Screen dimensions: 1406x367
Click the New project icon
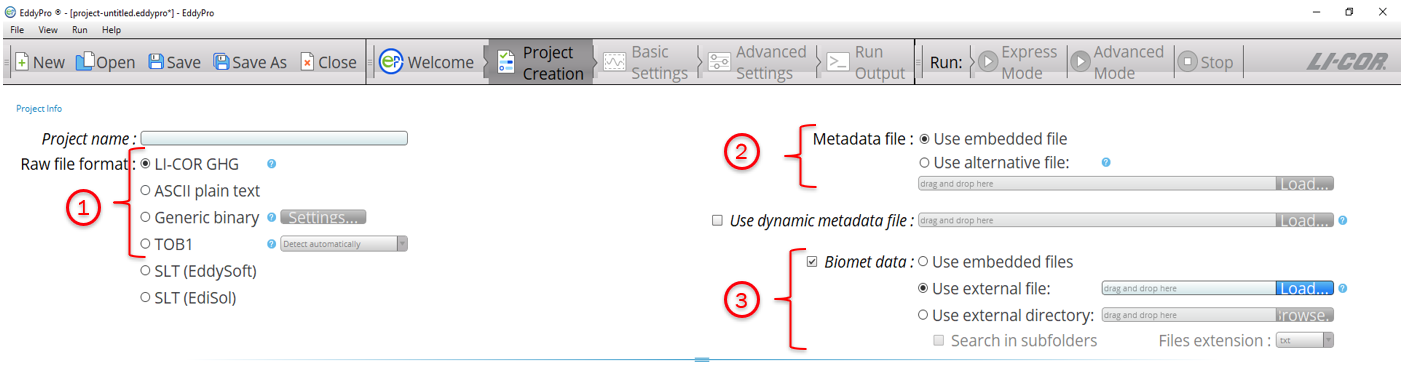pos(22,62)
